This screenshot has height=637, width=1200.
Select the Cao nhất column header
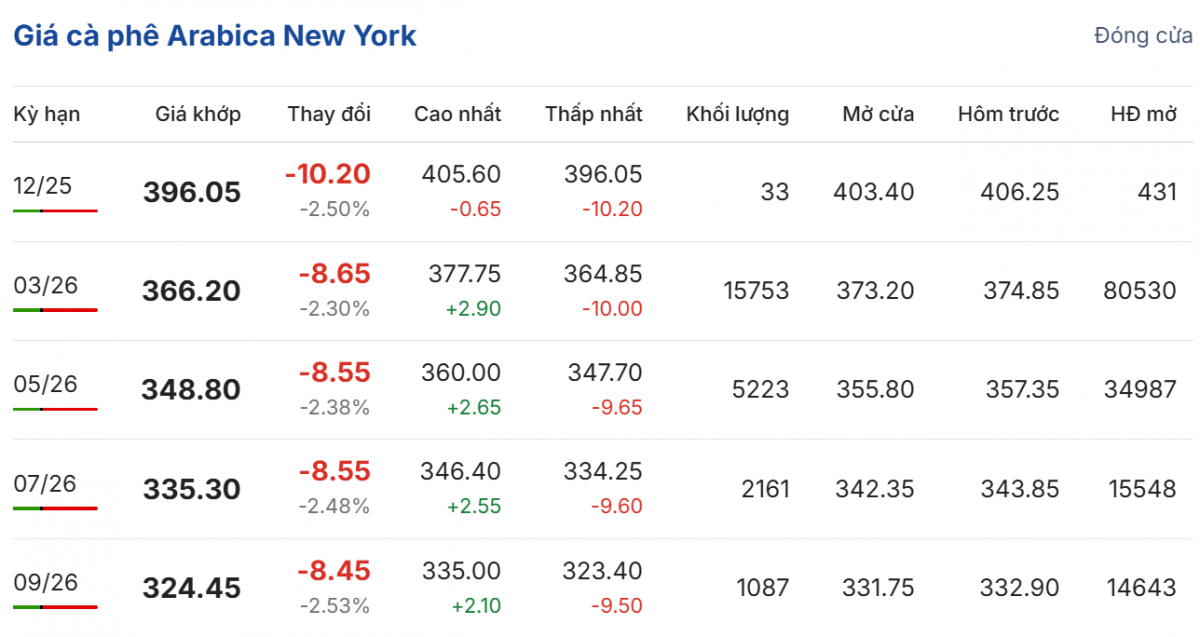coord(458,114)
